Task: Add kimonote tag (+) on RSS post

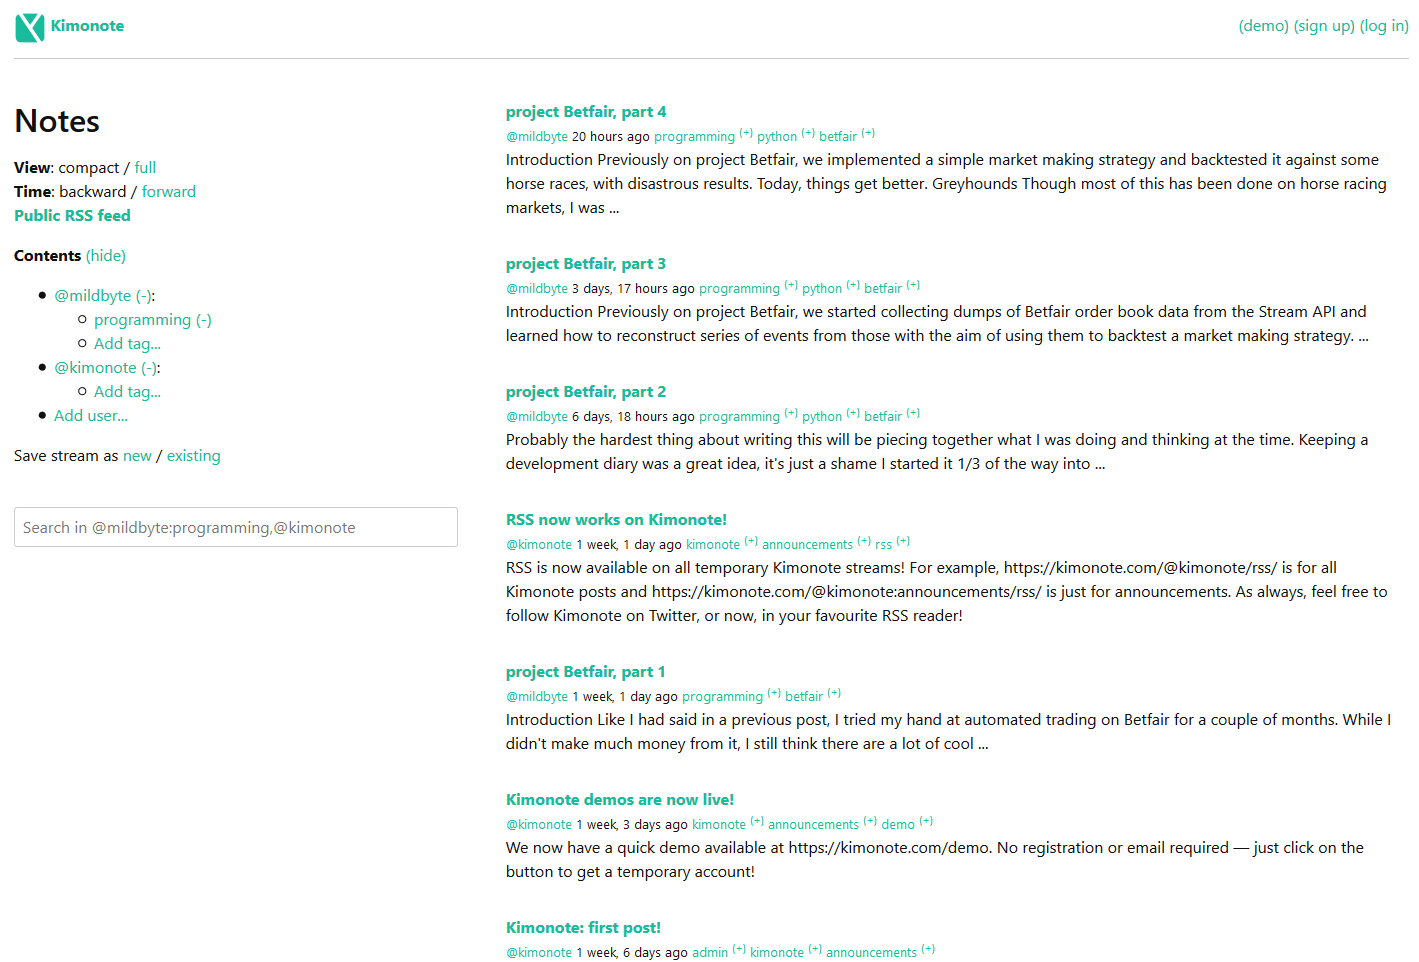Action: point(751,541)
